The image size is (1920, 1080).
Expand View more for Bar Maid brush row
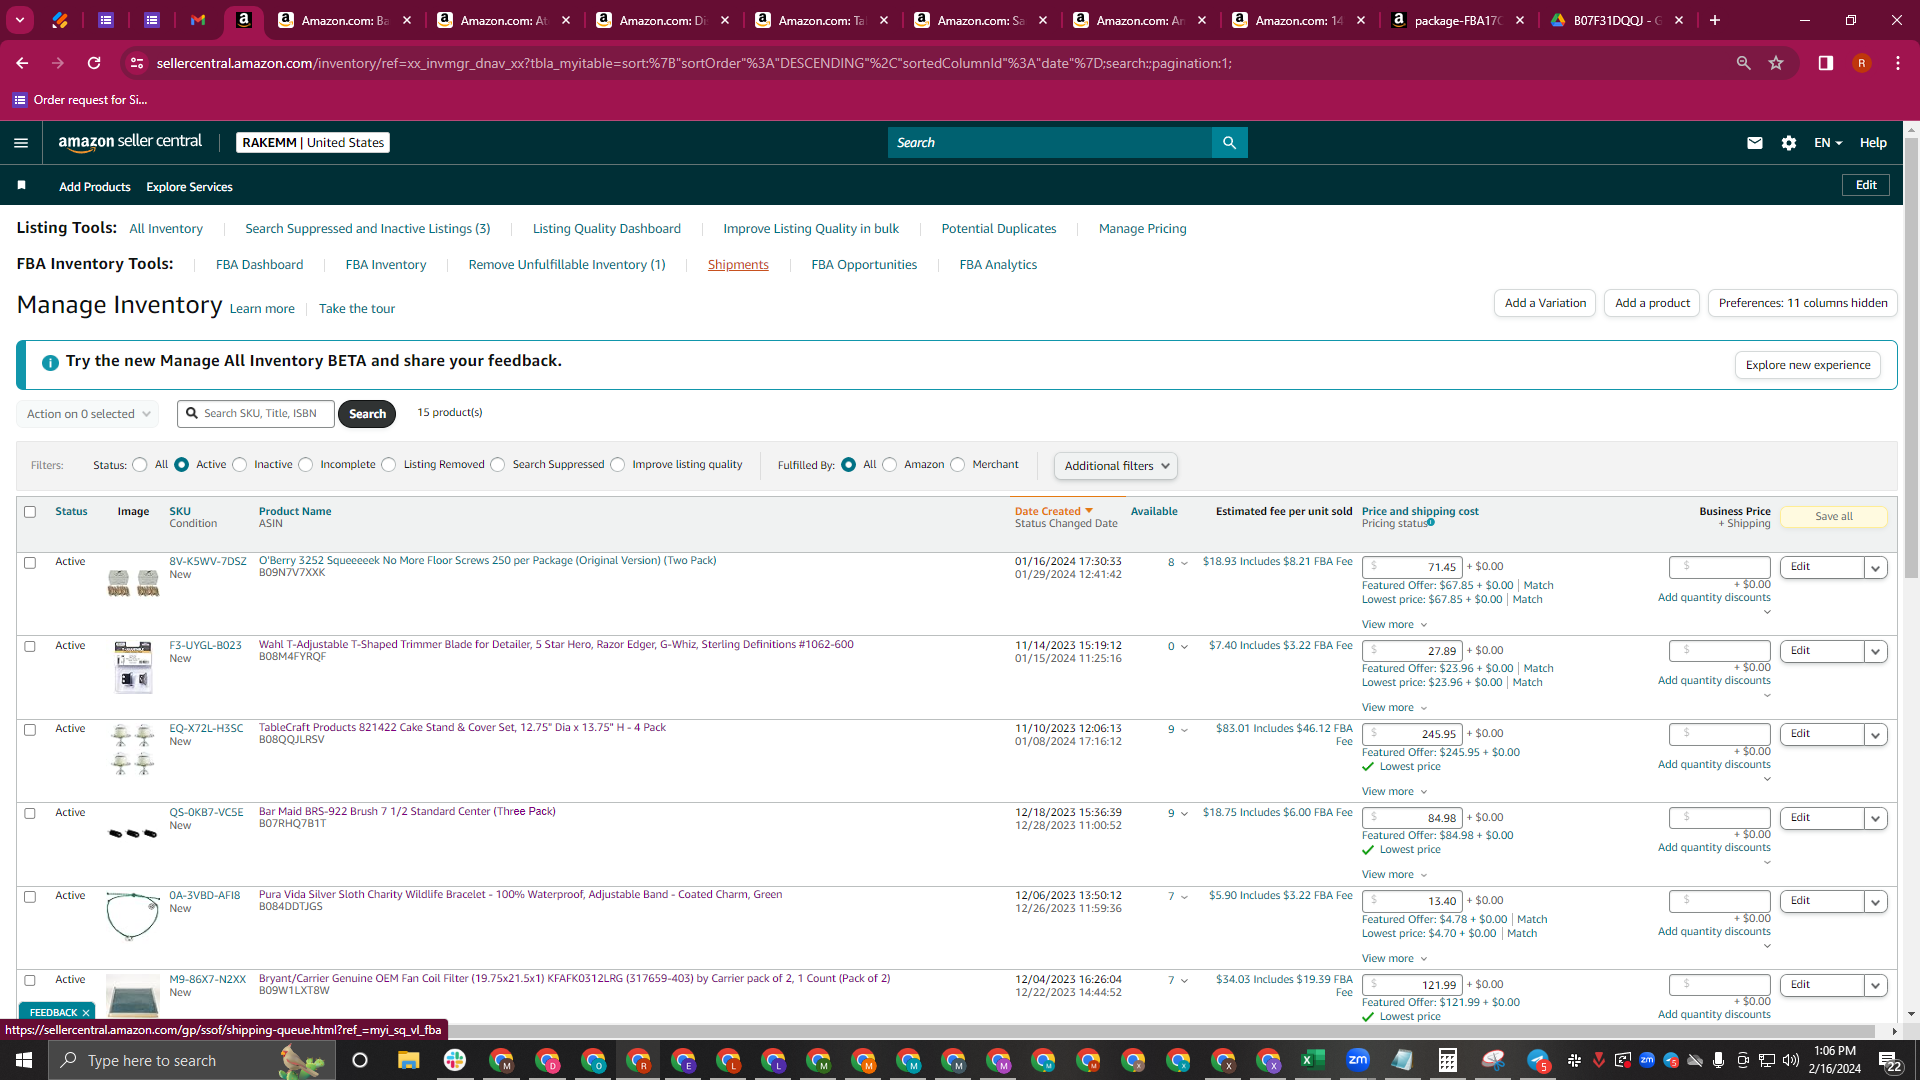point(1394,875)
